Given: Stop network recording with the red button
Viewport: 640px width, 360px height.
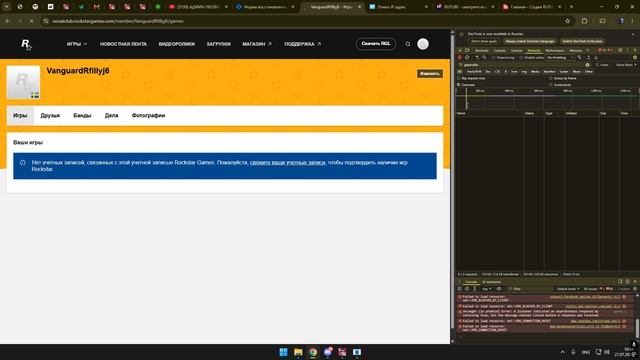Looking at the screenshot, I should [460, 58].
